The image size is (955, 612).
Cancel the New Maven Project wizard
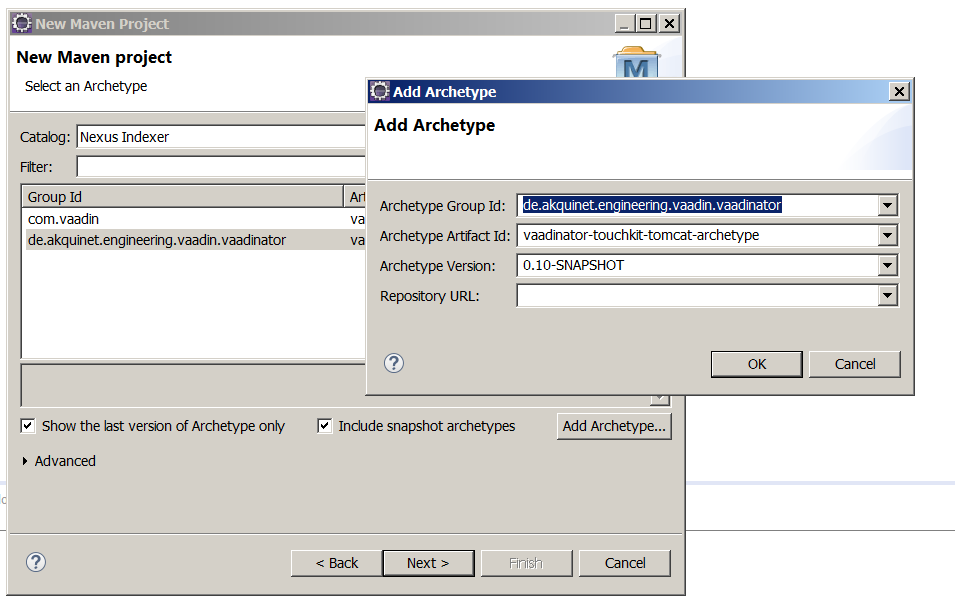625,563
